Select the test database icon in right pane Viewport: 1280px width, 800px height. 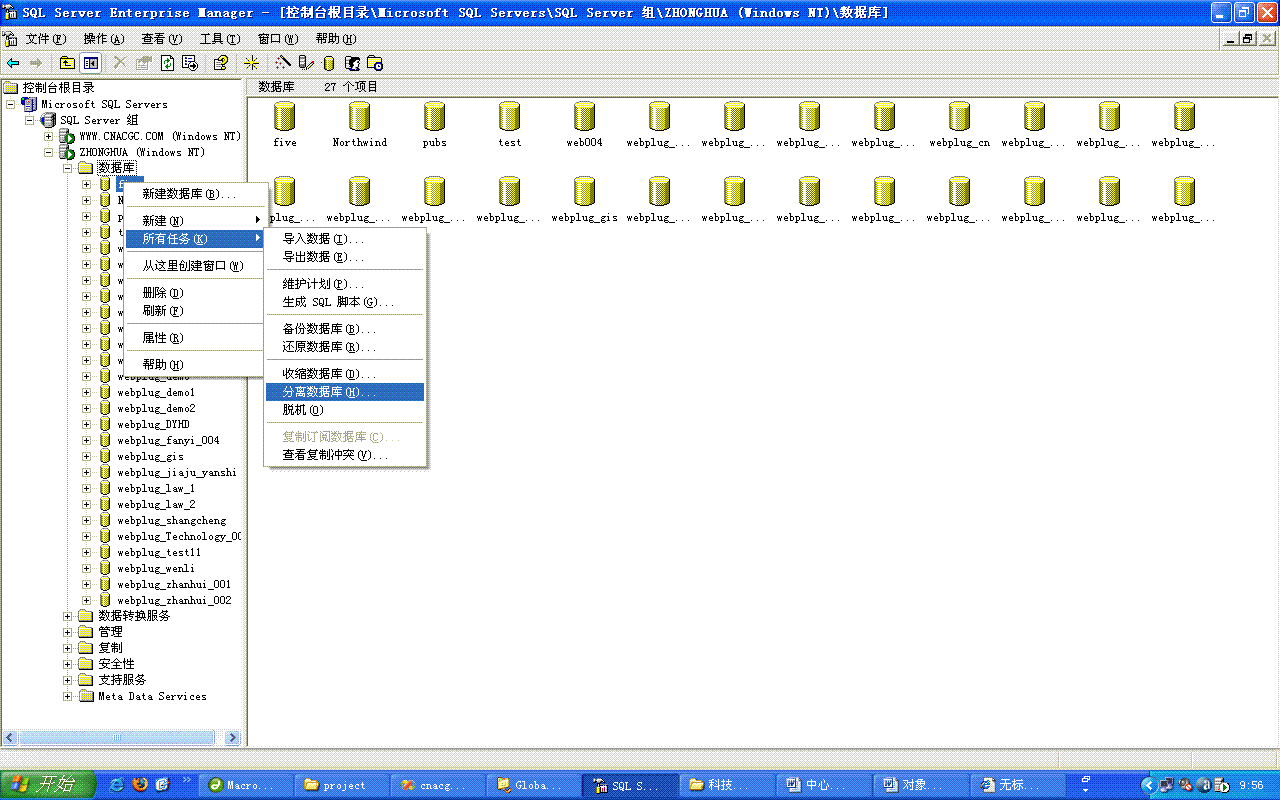[510, 118]
